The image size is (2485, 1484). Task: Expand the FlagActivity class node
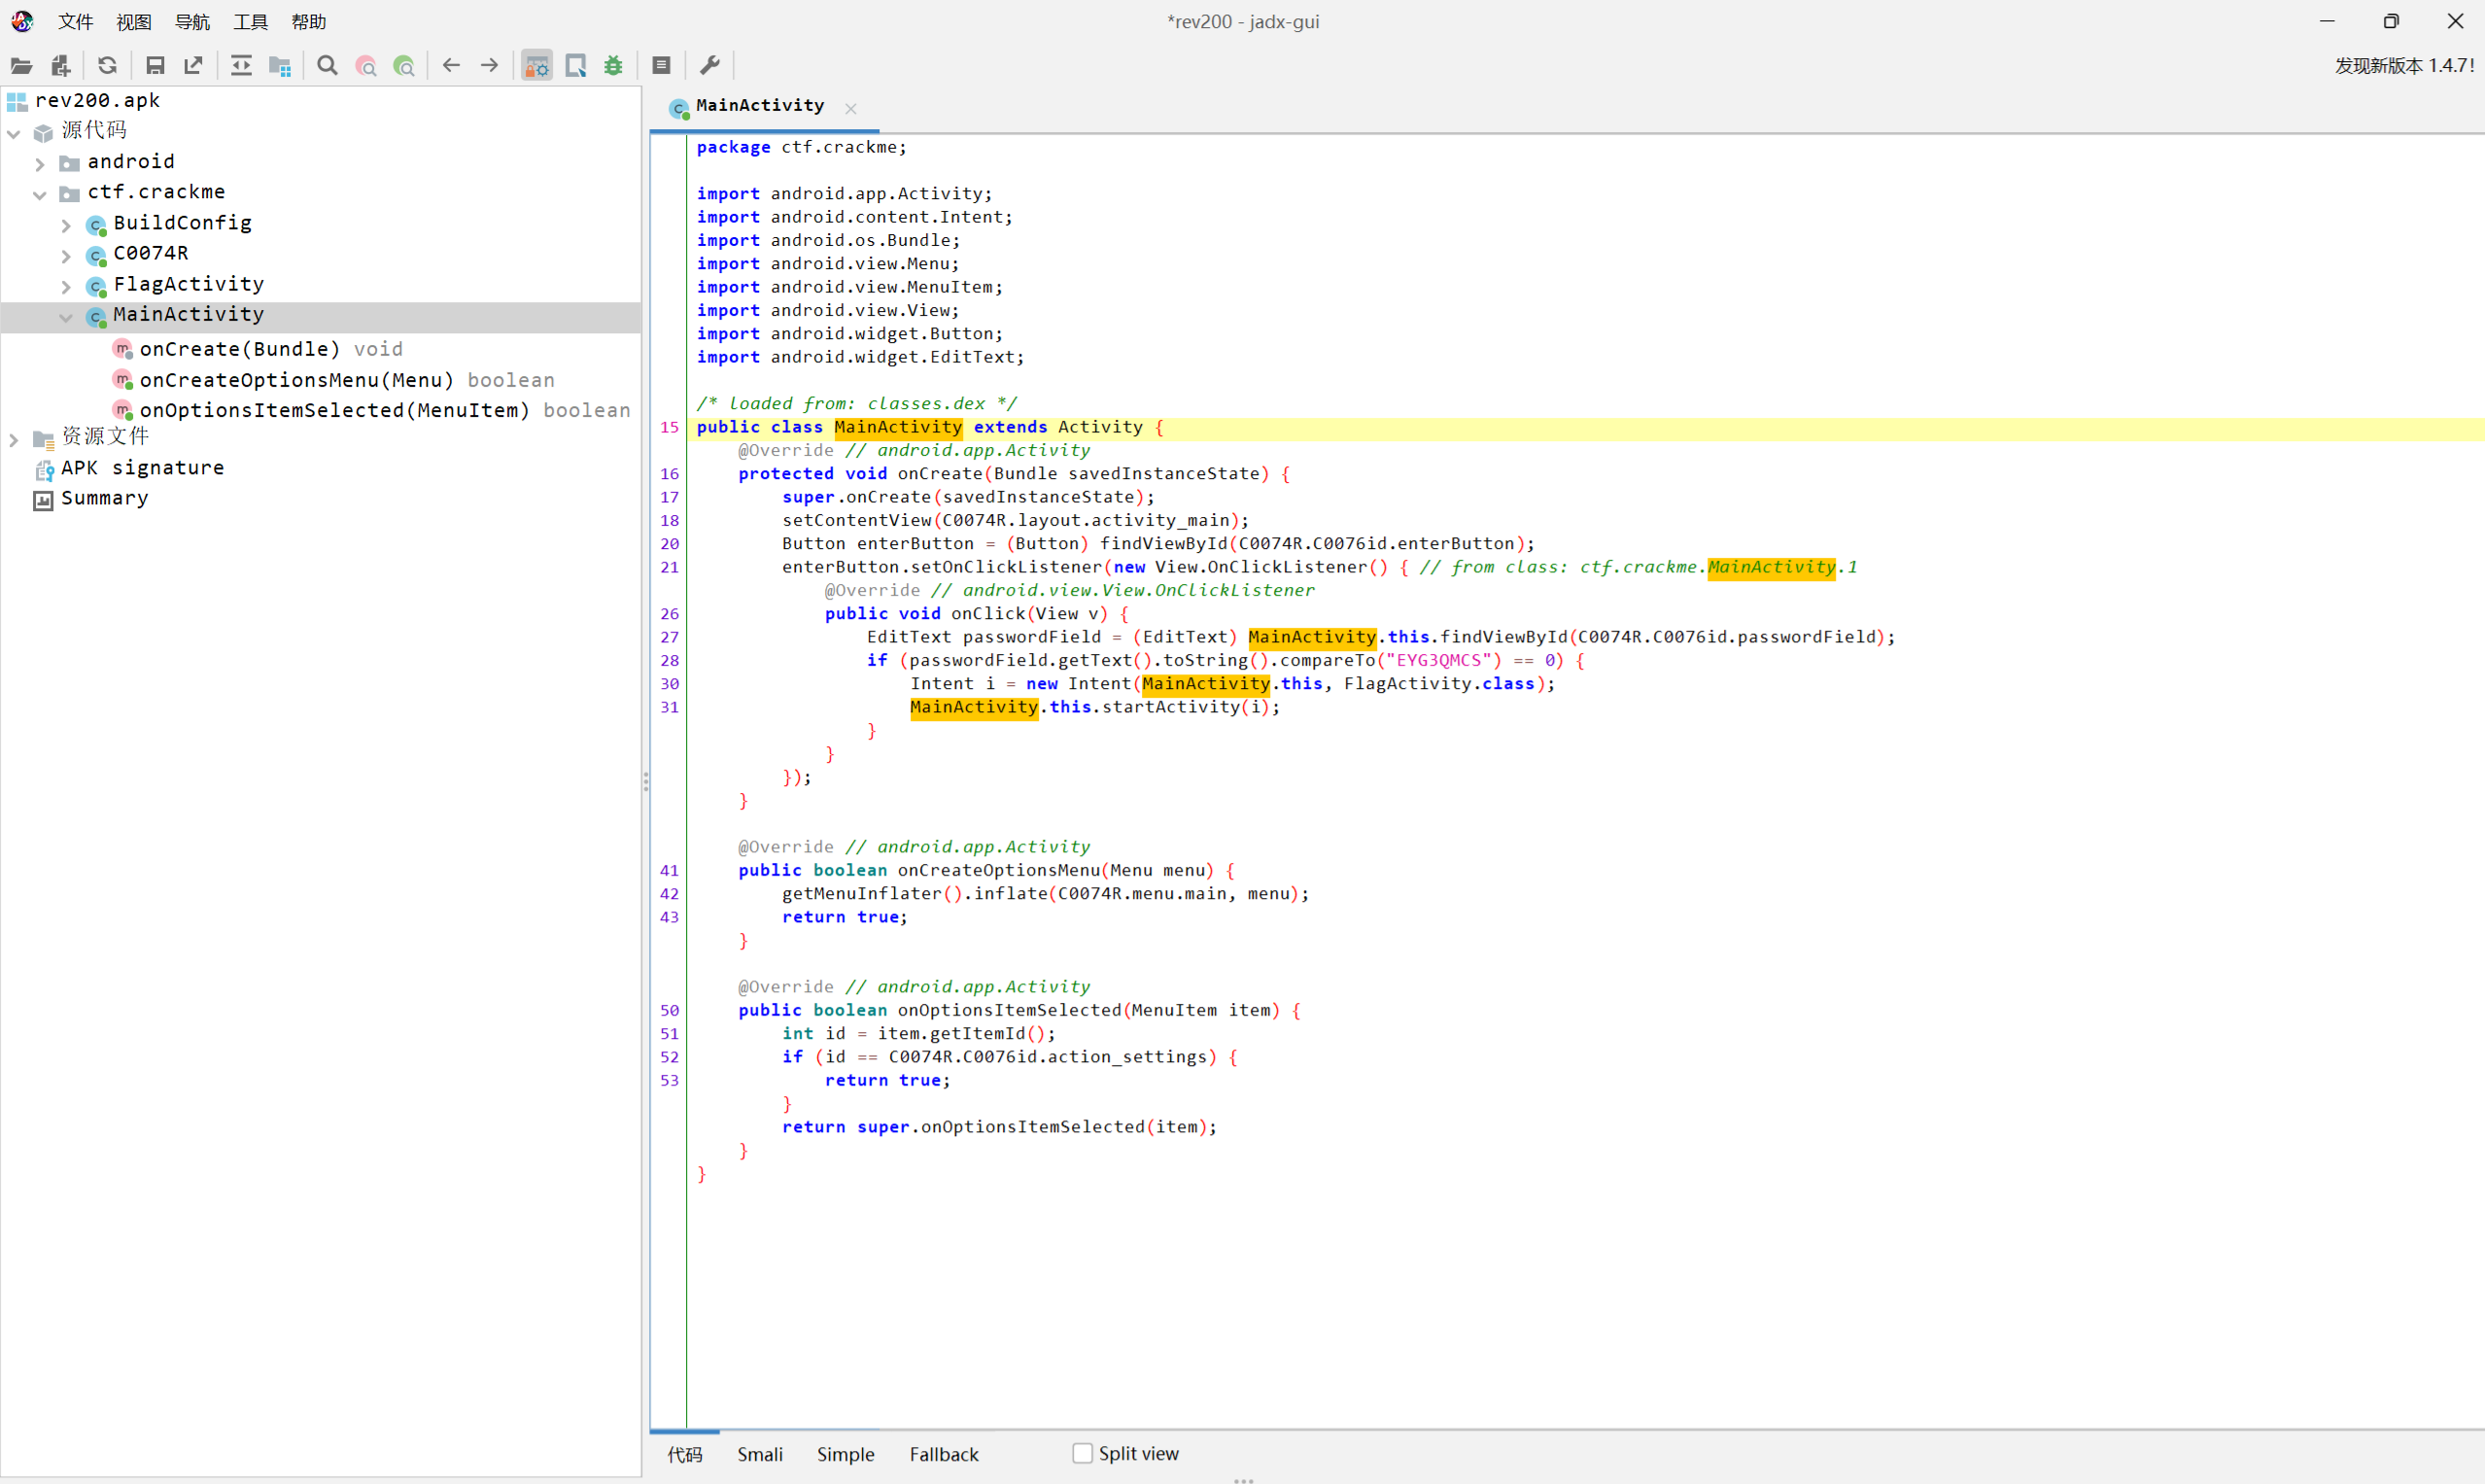(66, 286)
